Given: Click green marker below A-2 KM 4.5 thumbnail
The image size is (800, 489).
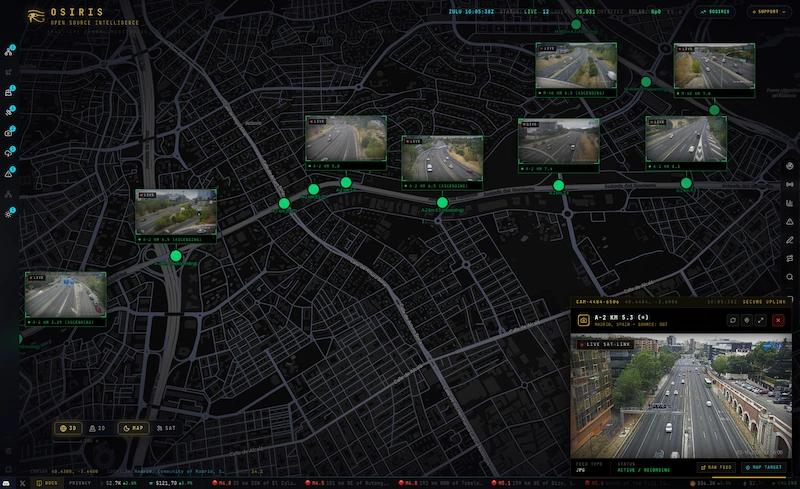Looking at the screenshot, I should click(176, 256).
